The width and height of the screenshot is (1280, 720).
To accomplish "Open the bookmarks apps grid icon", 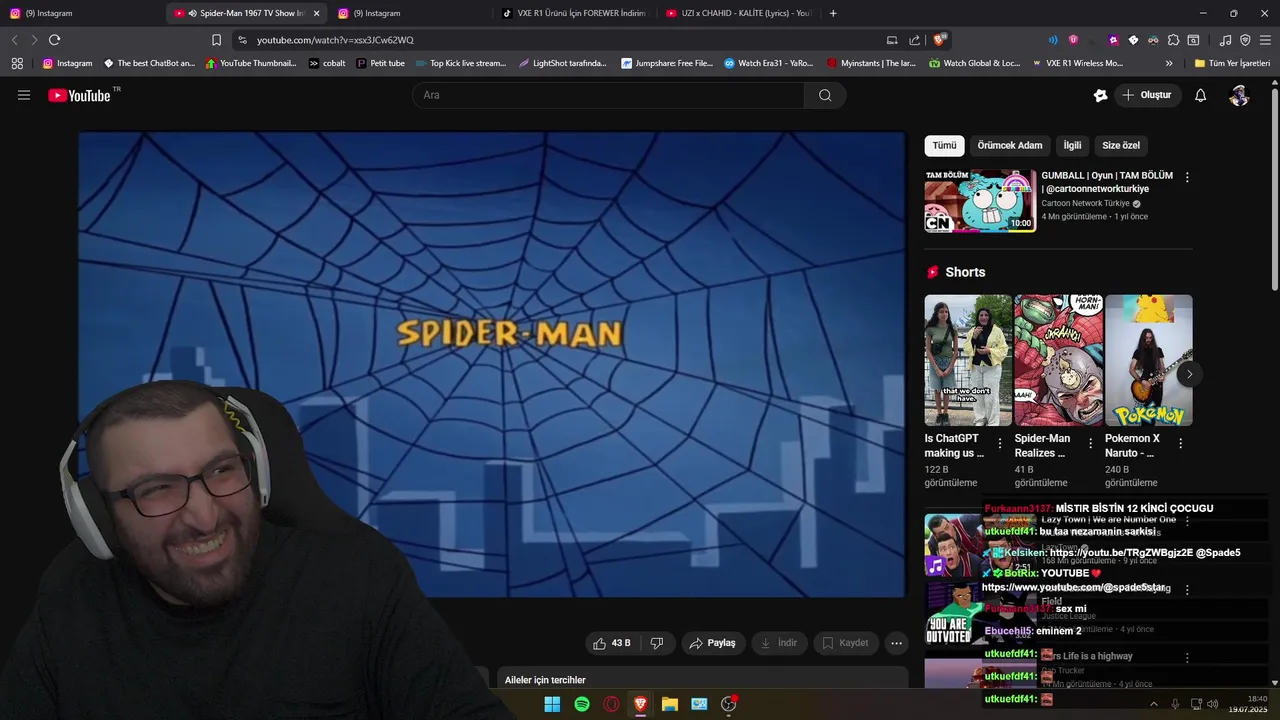I will click(x=17, y=63).
